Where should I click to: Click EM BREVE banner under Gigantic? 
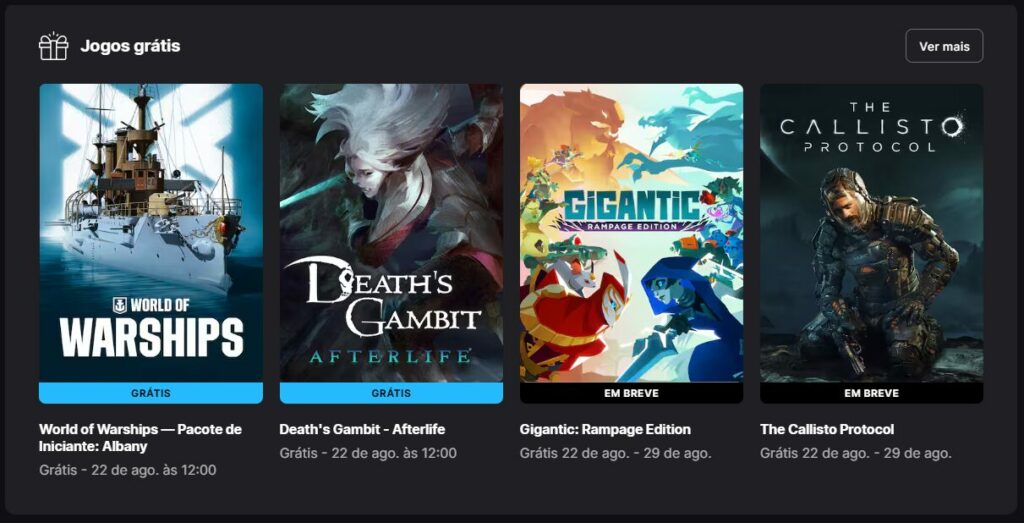pos(632,393)
